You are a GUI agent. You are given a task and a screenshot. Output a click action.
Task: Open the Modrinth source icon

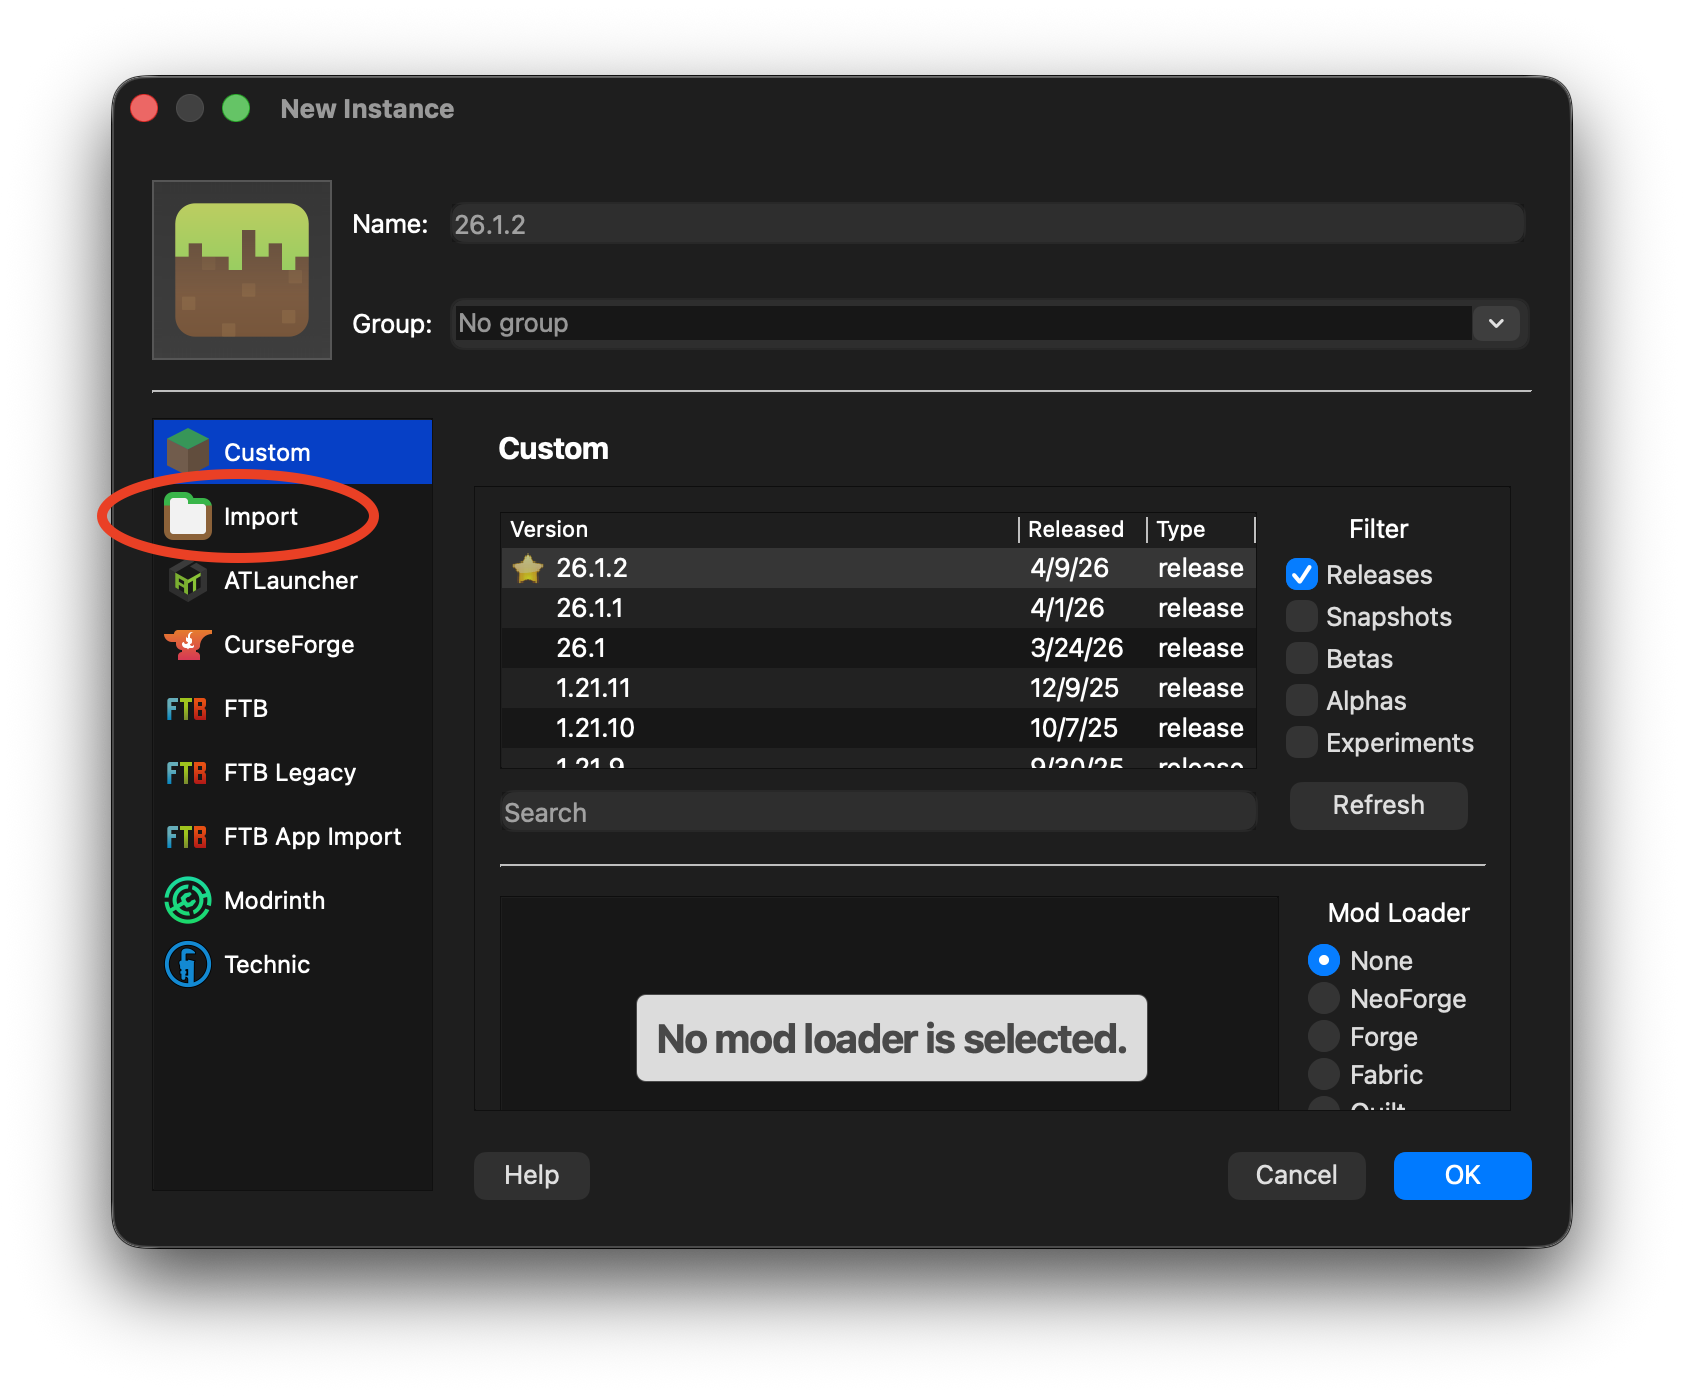tap(188, 901)
